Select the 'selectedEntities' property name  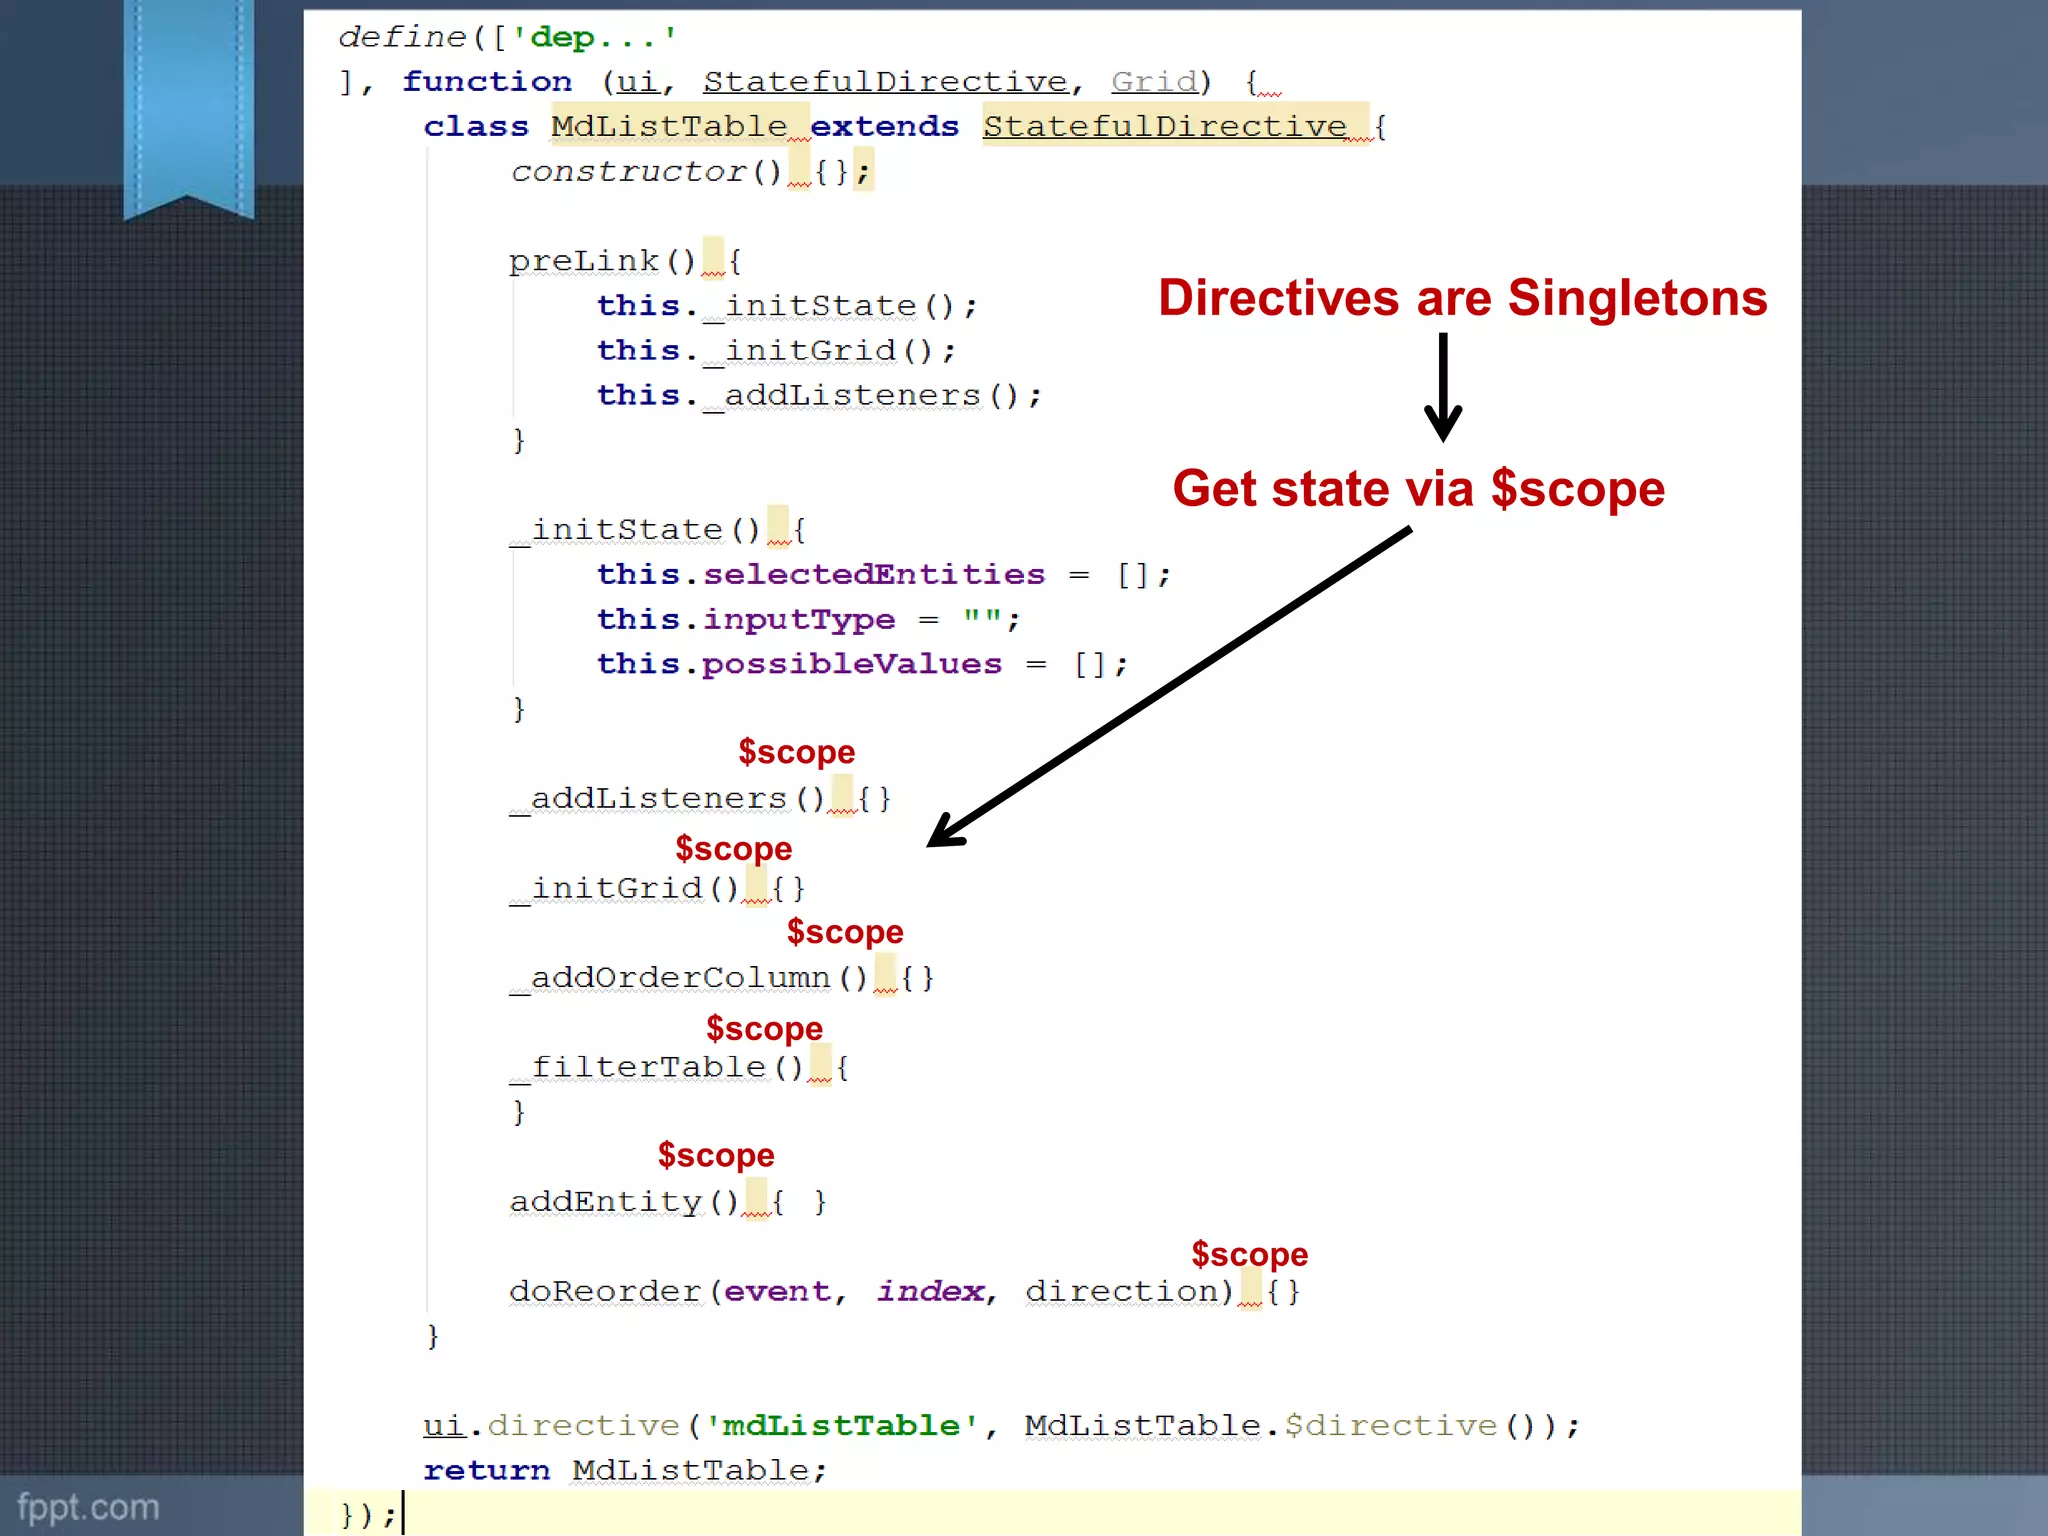pos(873,575)
